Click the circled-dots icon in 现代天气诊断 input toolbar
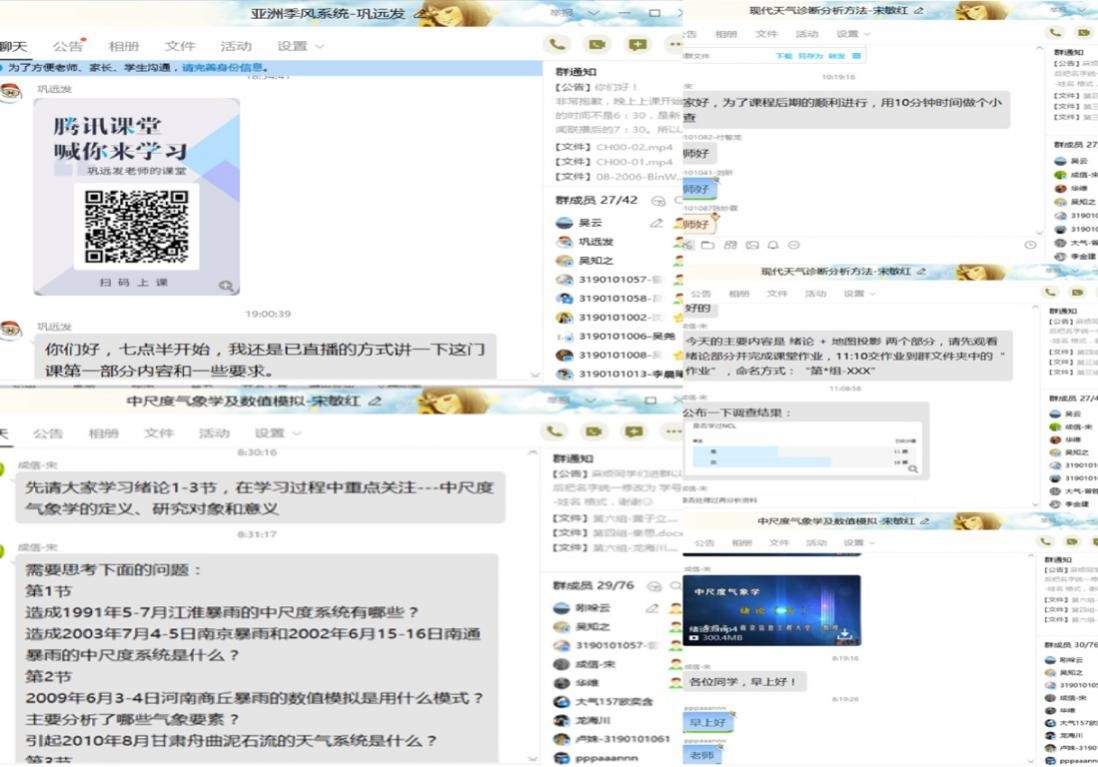The image size is (1098, 767). point(793,245)
